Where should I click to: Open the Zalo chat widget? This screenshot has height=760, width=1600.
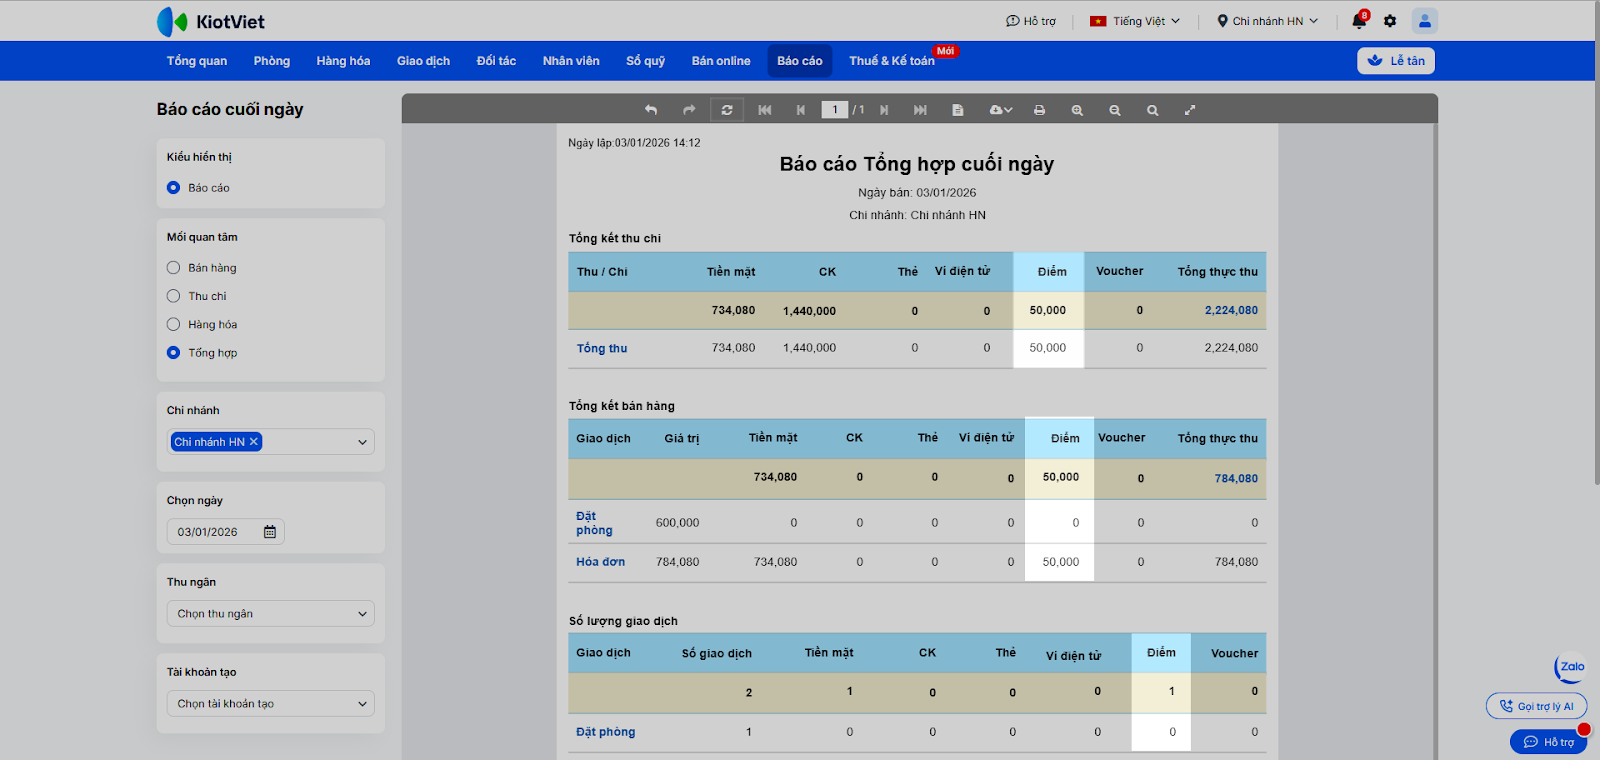(x=1571, y=667)
